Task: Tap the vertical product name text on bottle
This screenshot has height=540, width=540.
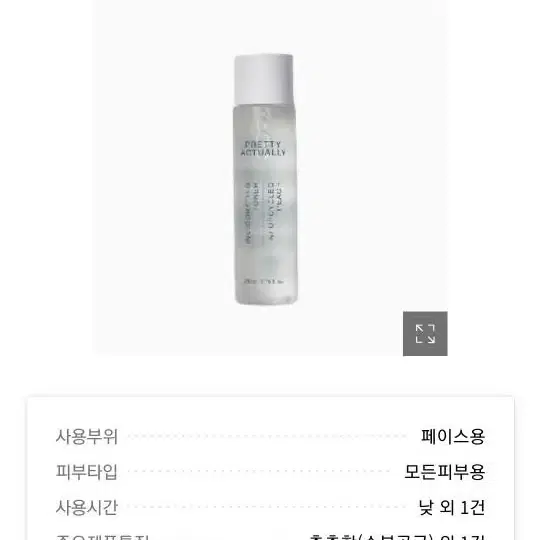Action: point(263,212)
